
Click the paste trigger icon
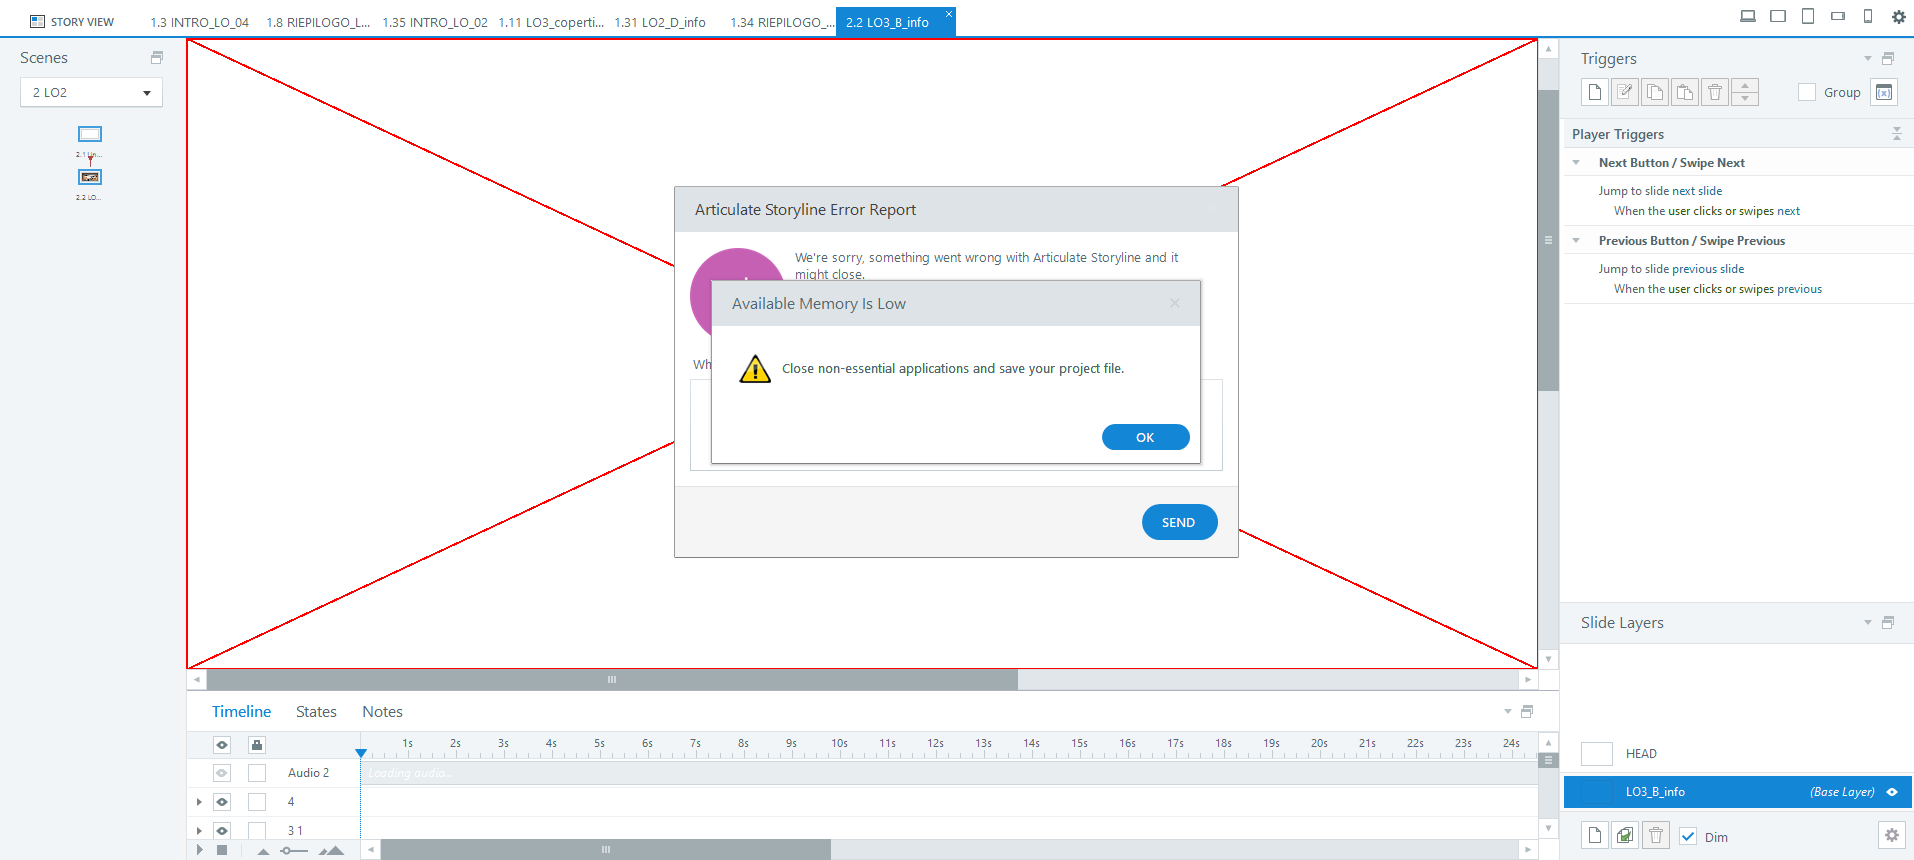1685,92
